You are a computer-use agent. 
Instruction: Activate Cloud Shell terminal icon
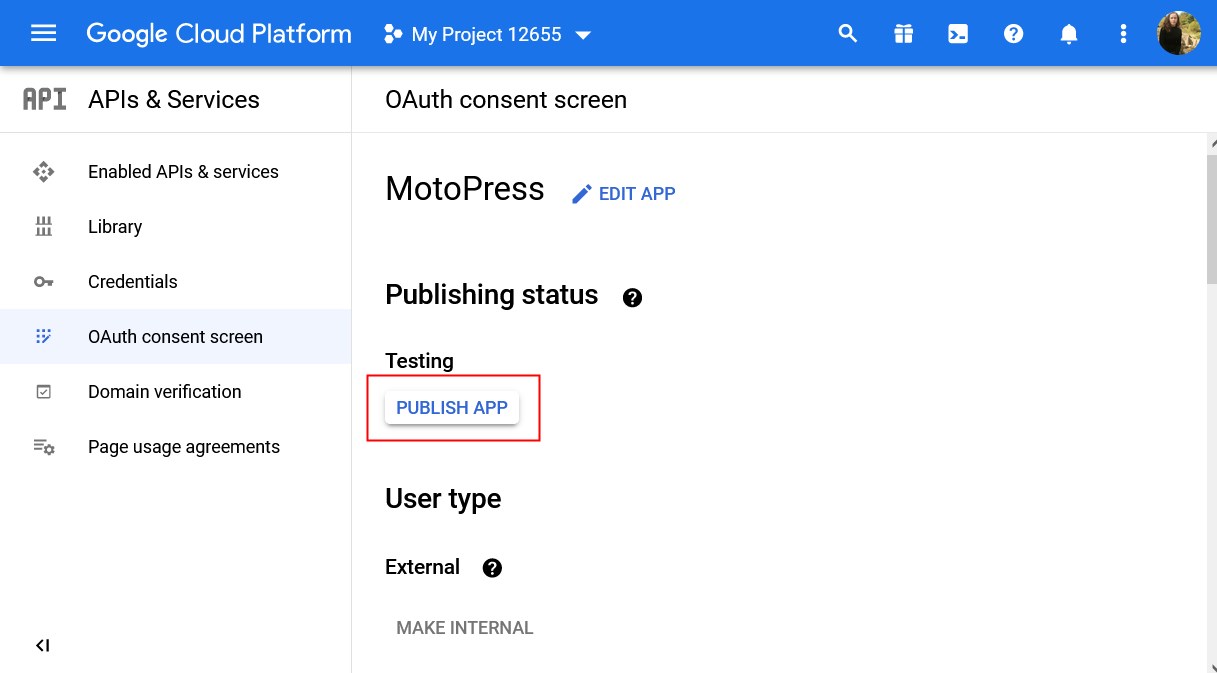point(958,34)
